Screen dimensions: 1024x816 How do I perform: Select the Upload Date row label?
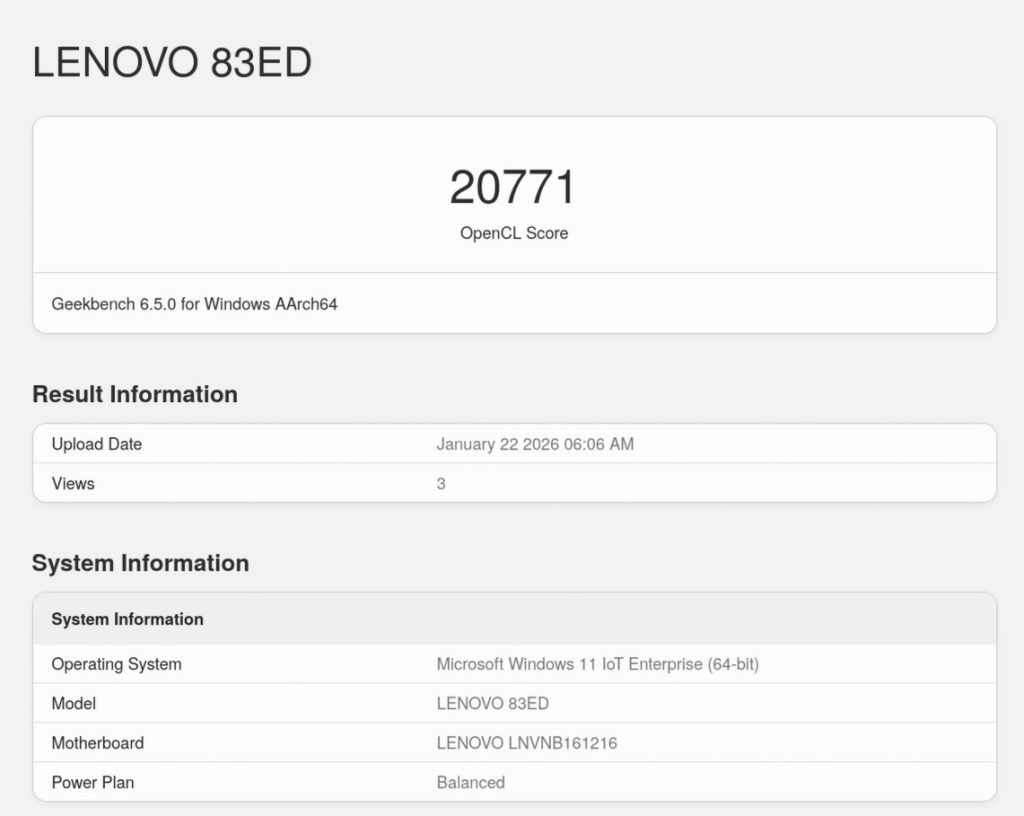(97, 444)
